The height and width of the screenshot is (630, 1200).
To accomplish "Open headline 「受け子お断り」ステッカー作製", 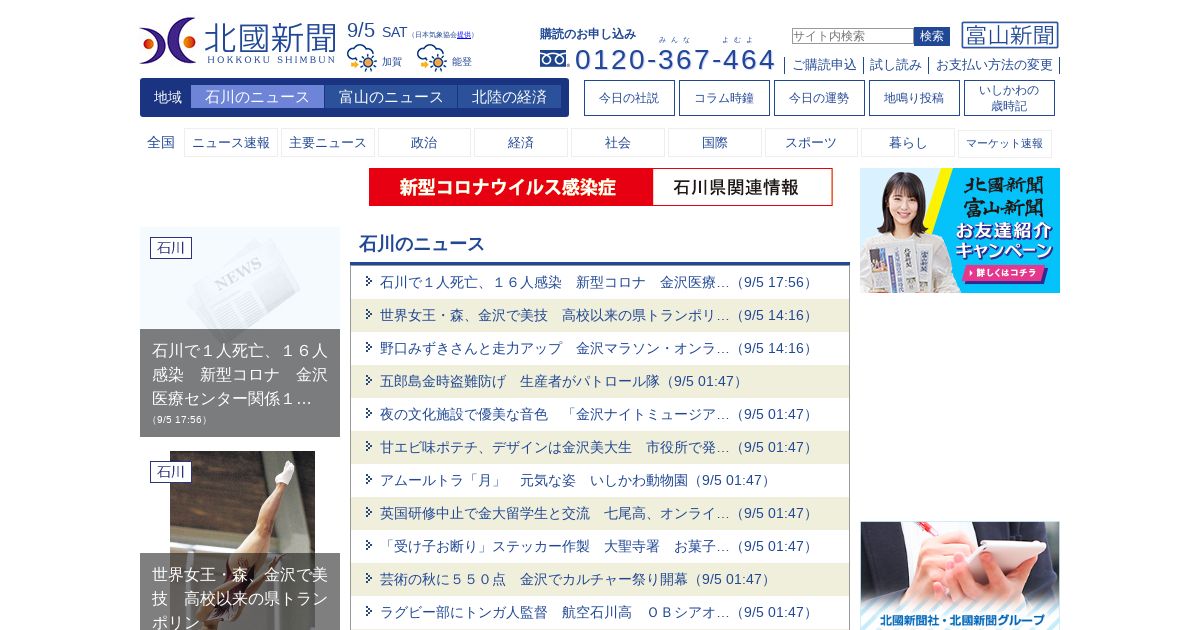I will point(598,546).
